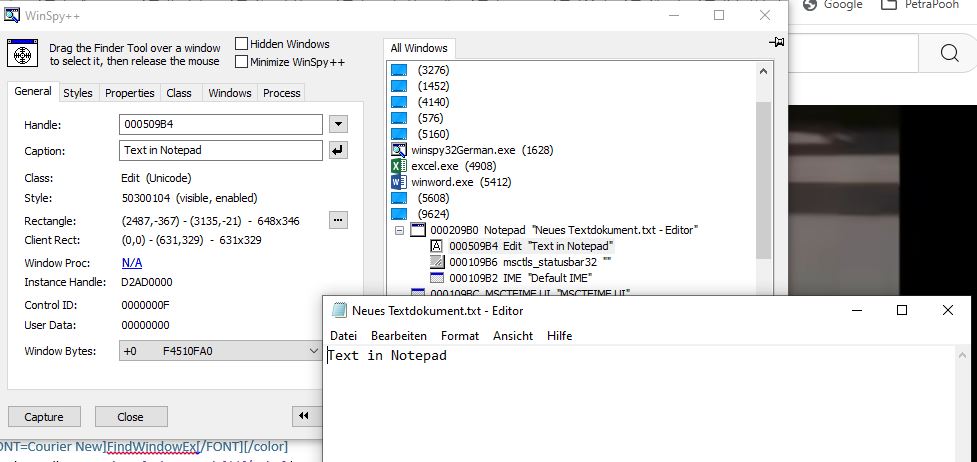Open the Rectangle ellipsis button
This screenshot has height=462, width=977.
tap(338, 220)
